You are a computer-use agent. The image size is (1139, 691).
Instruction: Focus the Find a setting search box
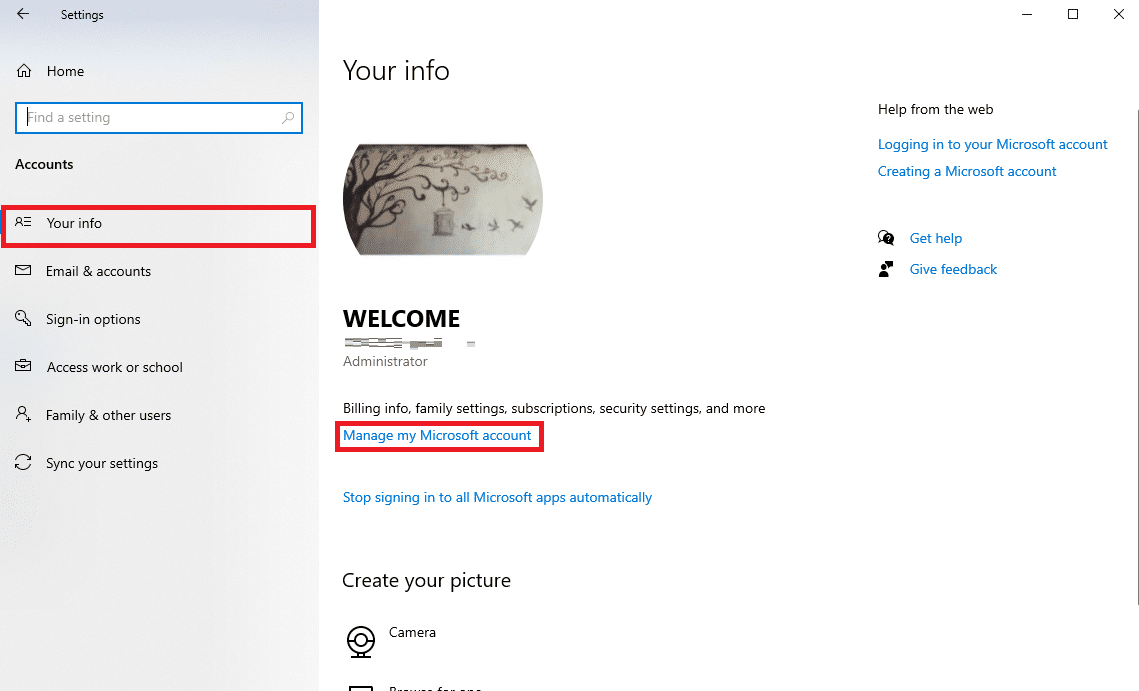(158, 118)
